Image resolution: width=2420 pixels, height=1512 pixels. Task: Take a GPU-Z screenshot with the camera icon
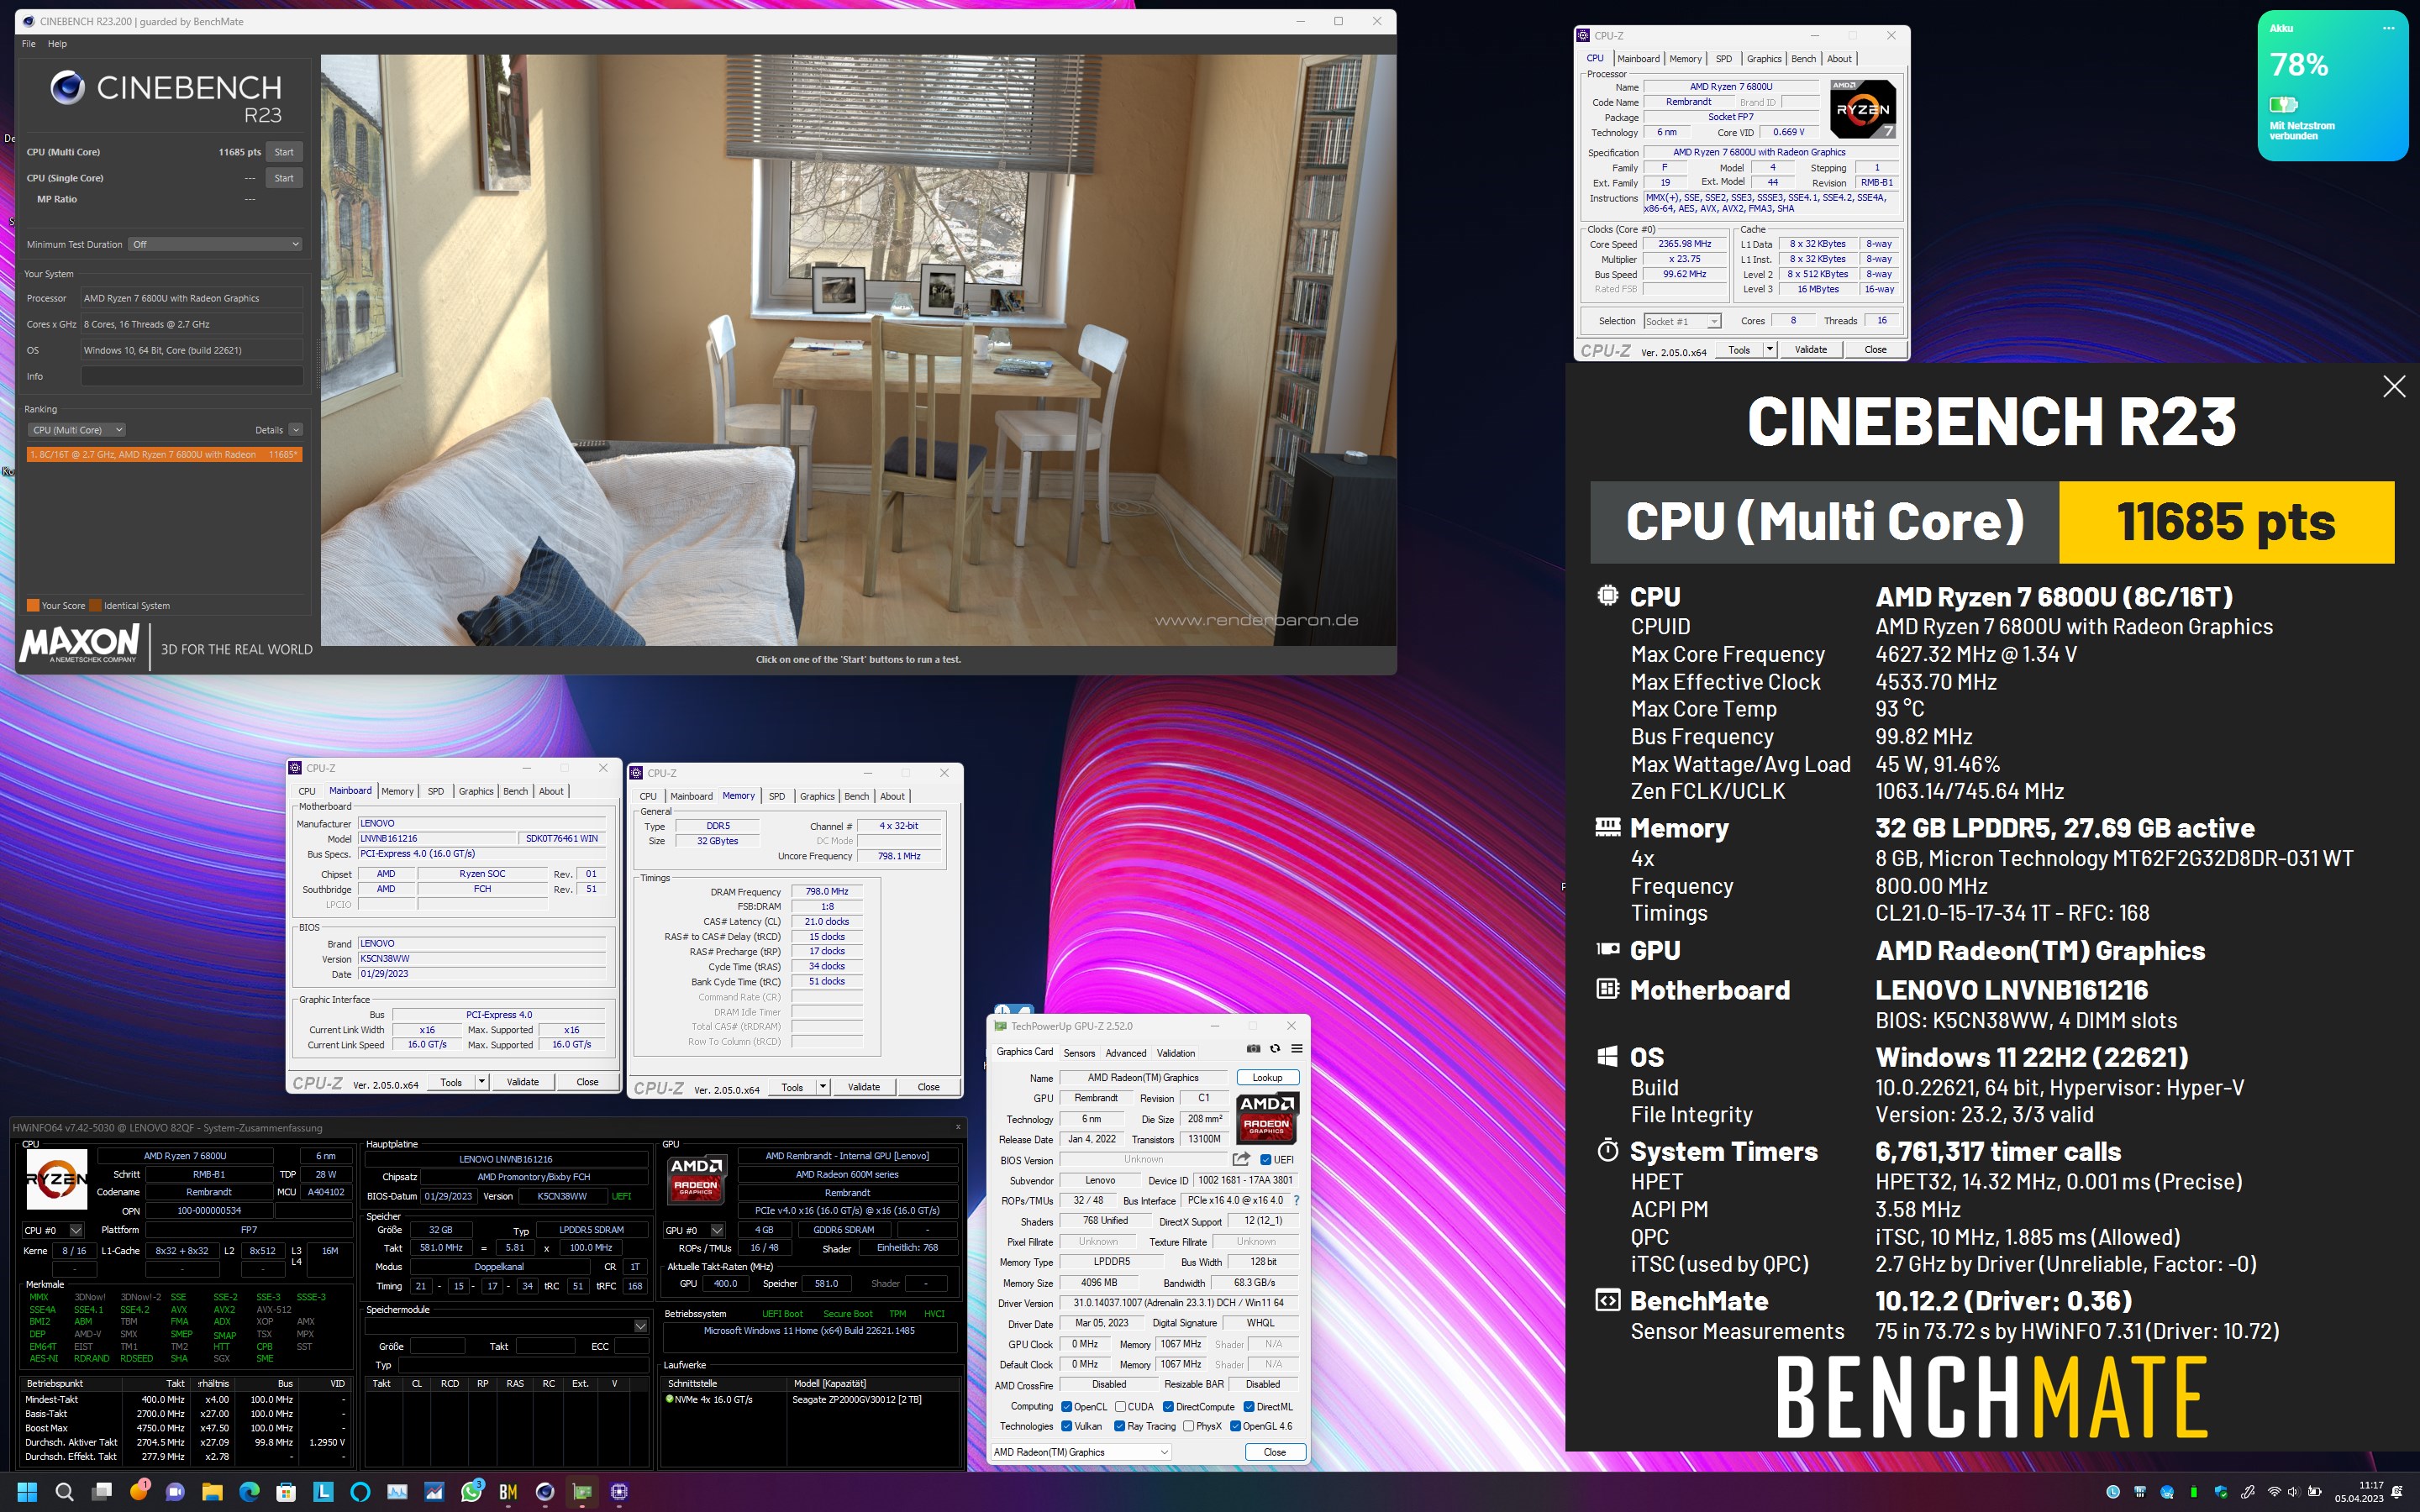point(1253,1048)
